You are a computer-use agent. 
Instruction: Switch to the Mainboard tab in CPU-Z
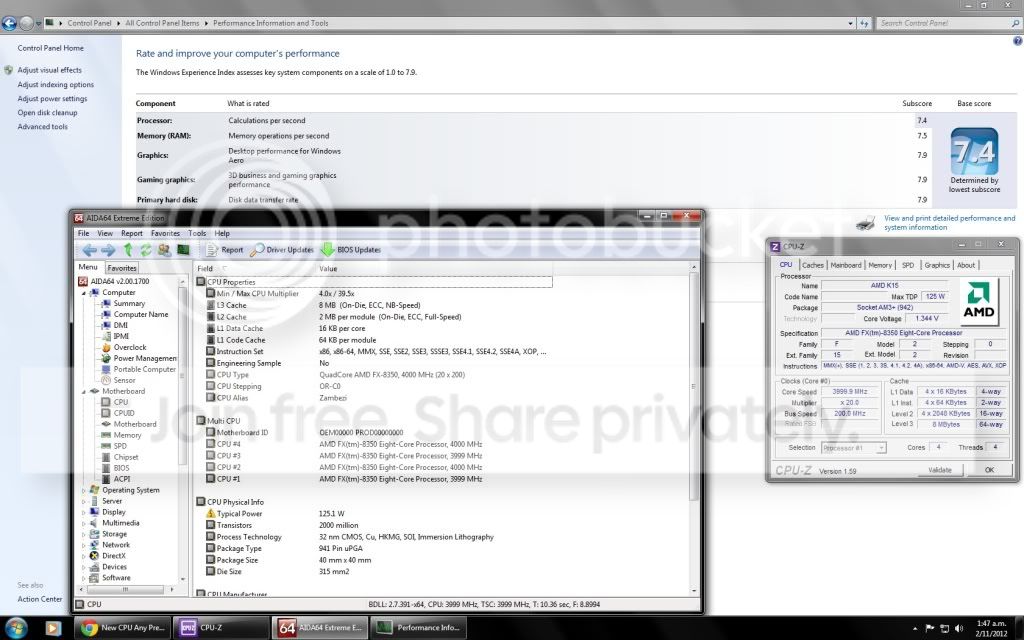tap(846, 265)
